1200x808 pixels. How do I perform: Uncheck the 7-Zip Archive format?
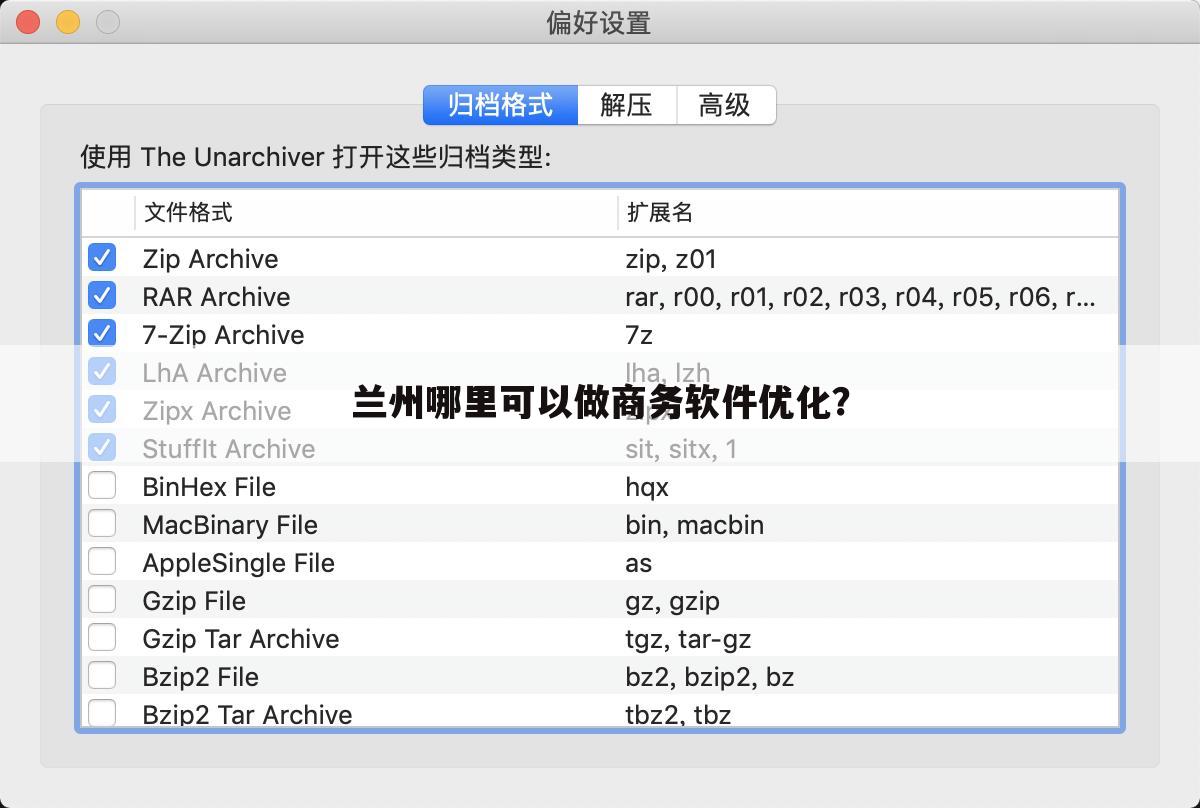[x=102, y=333]
